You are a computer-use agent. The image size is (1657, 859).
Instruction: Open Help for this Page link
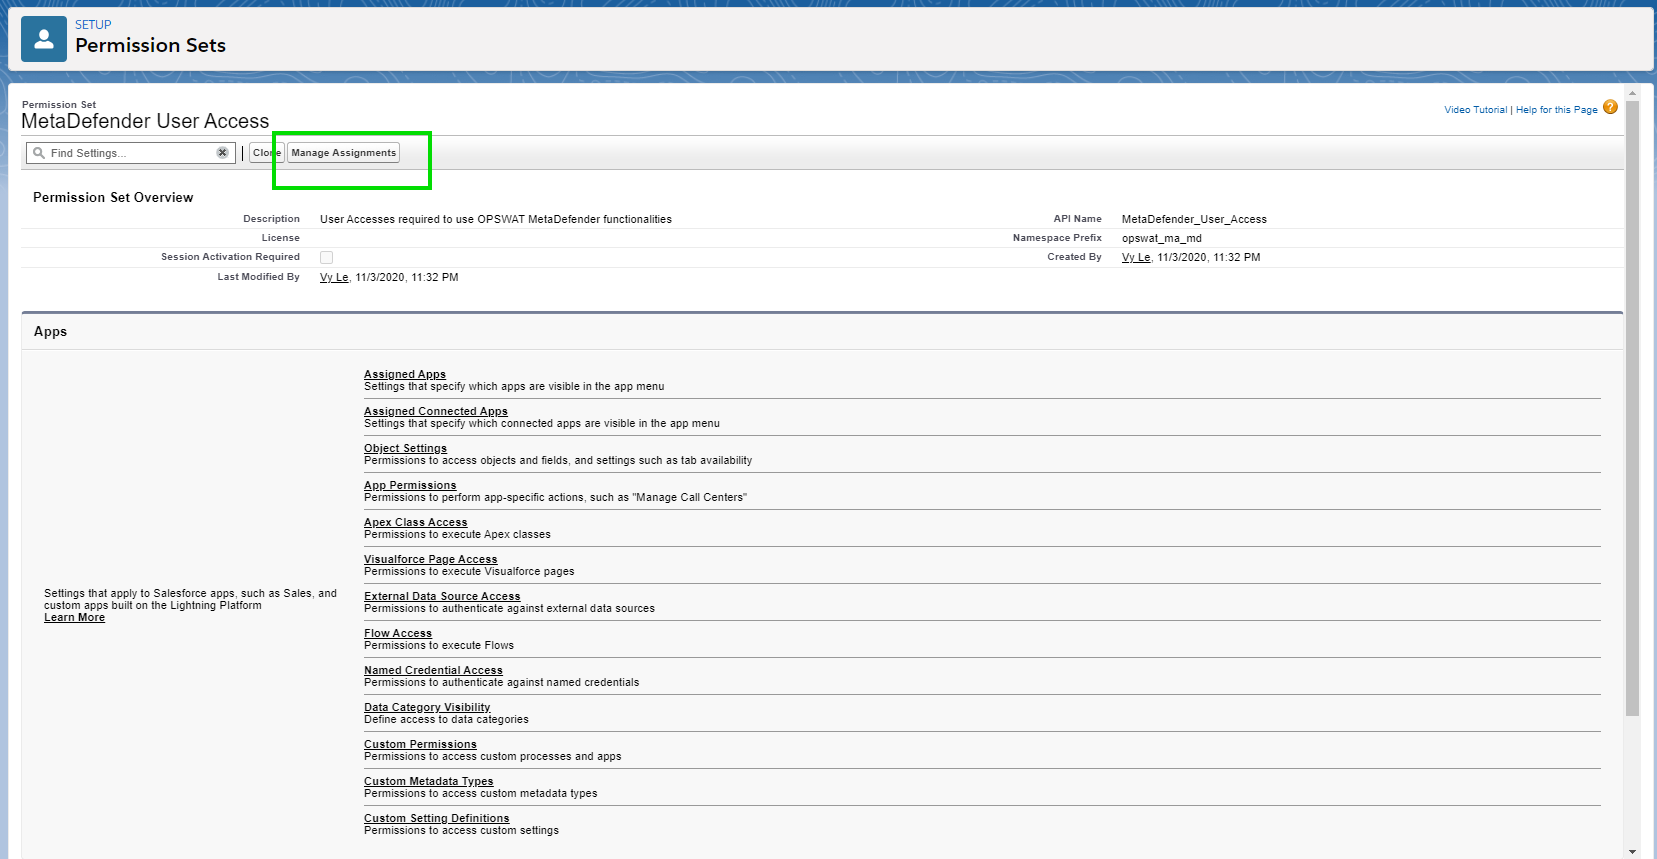[x=1556, y=110]
